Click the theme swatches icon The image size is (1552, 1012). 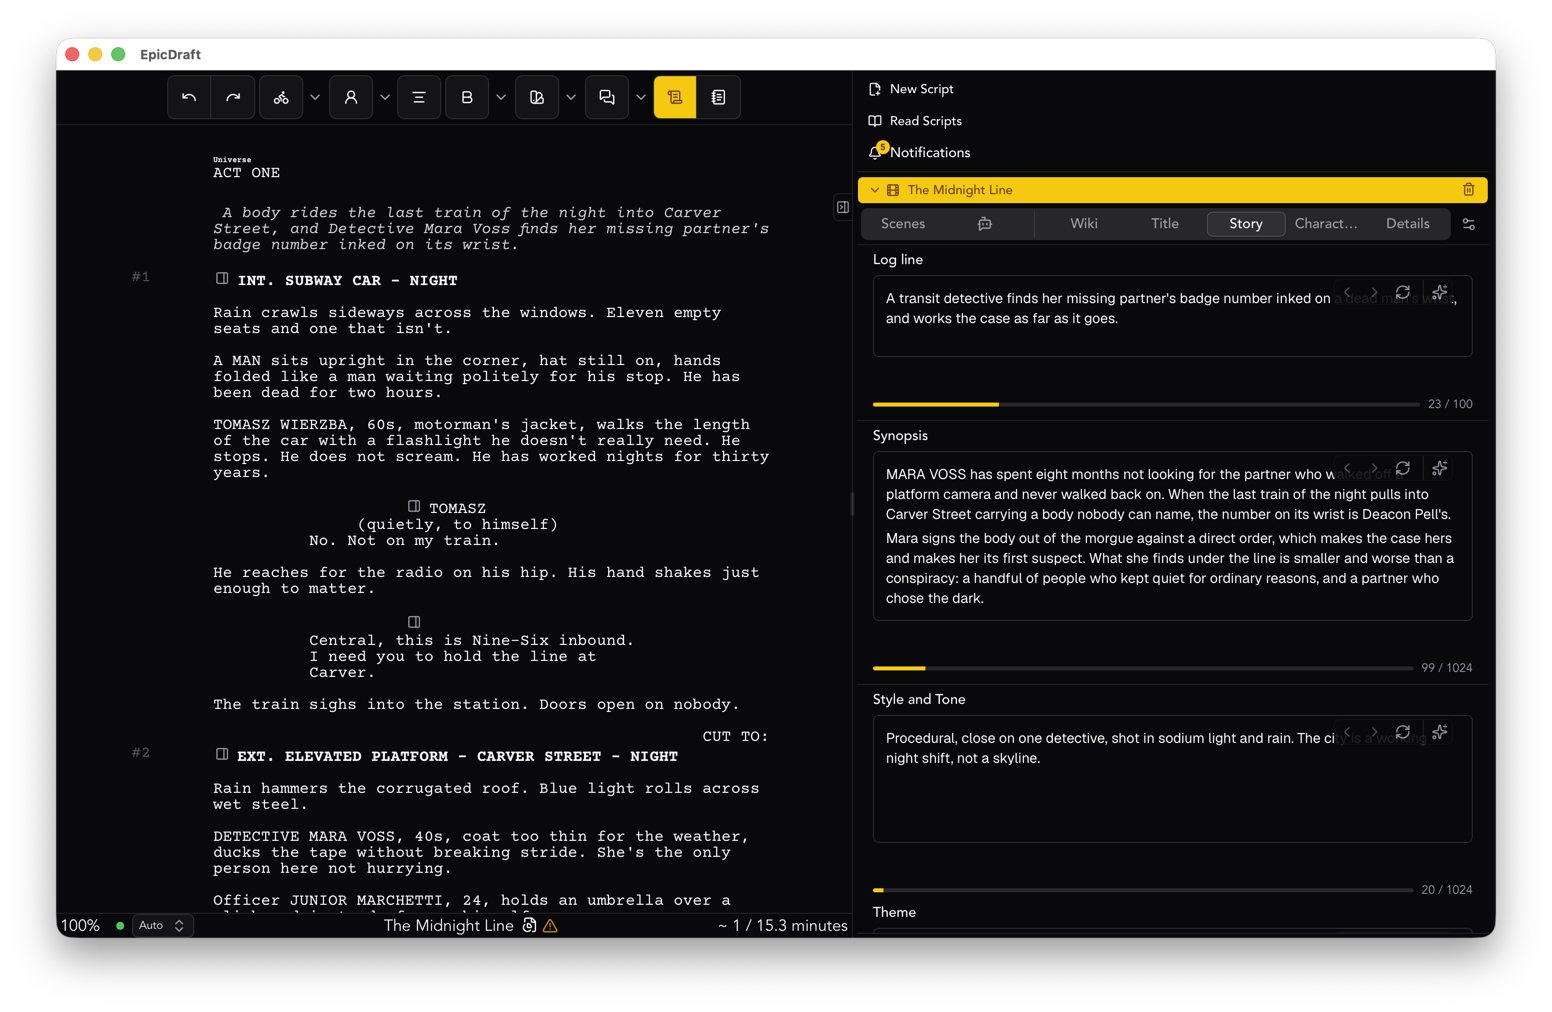[537, 98]
